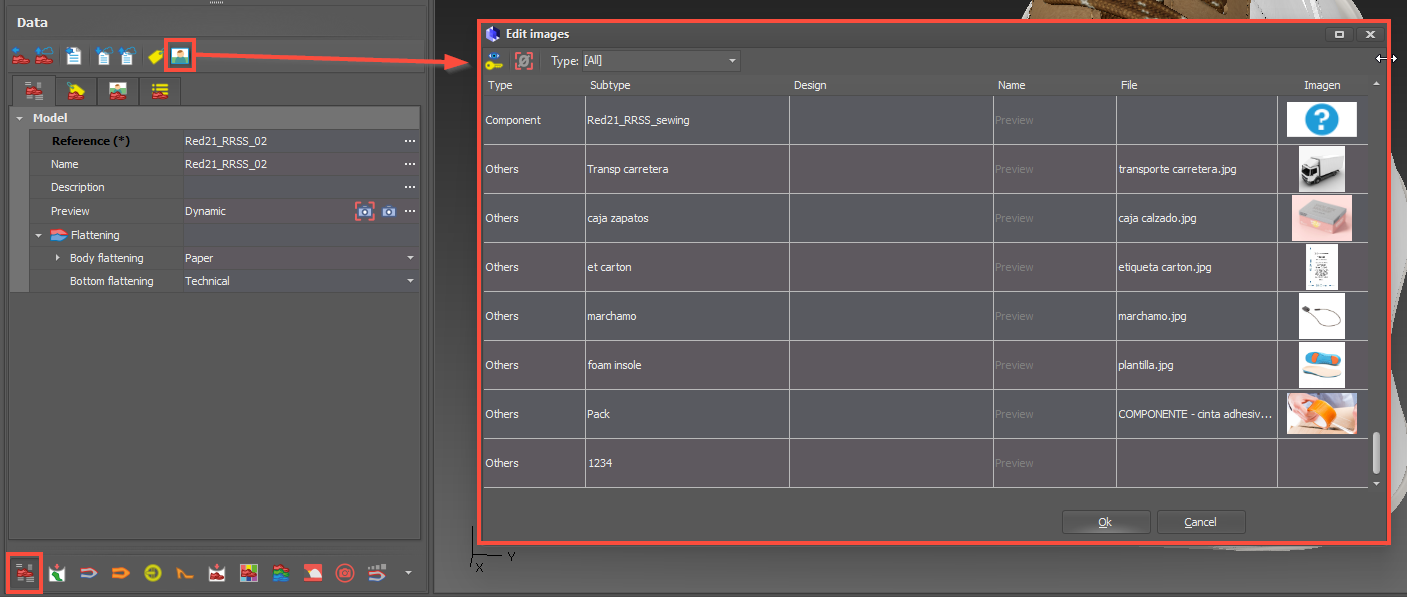1407x597 pixels.
Task: Click the Edit images icon in Data toolbar
Action: coord(180,57)
